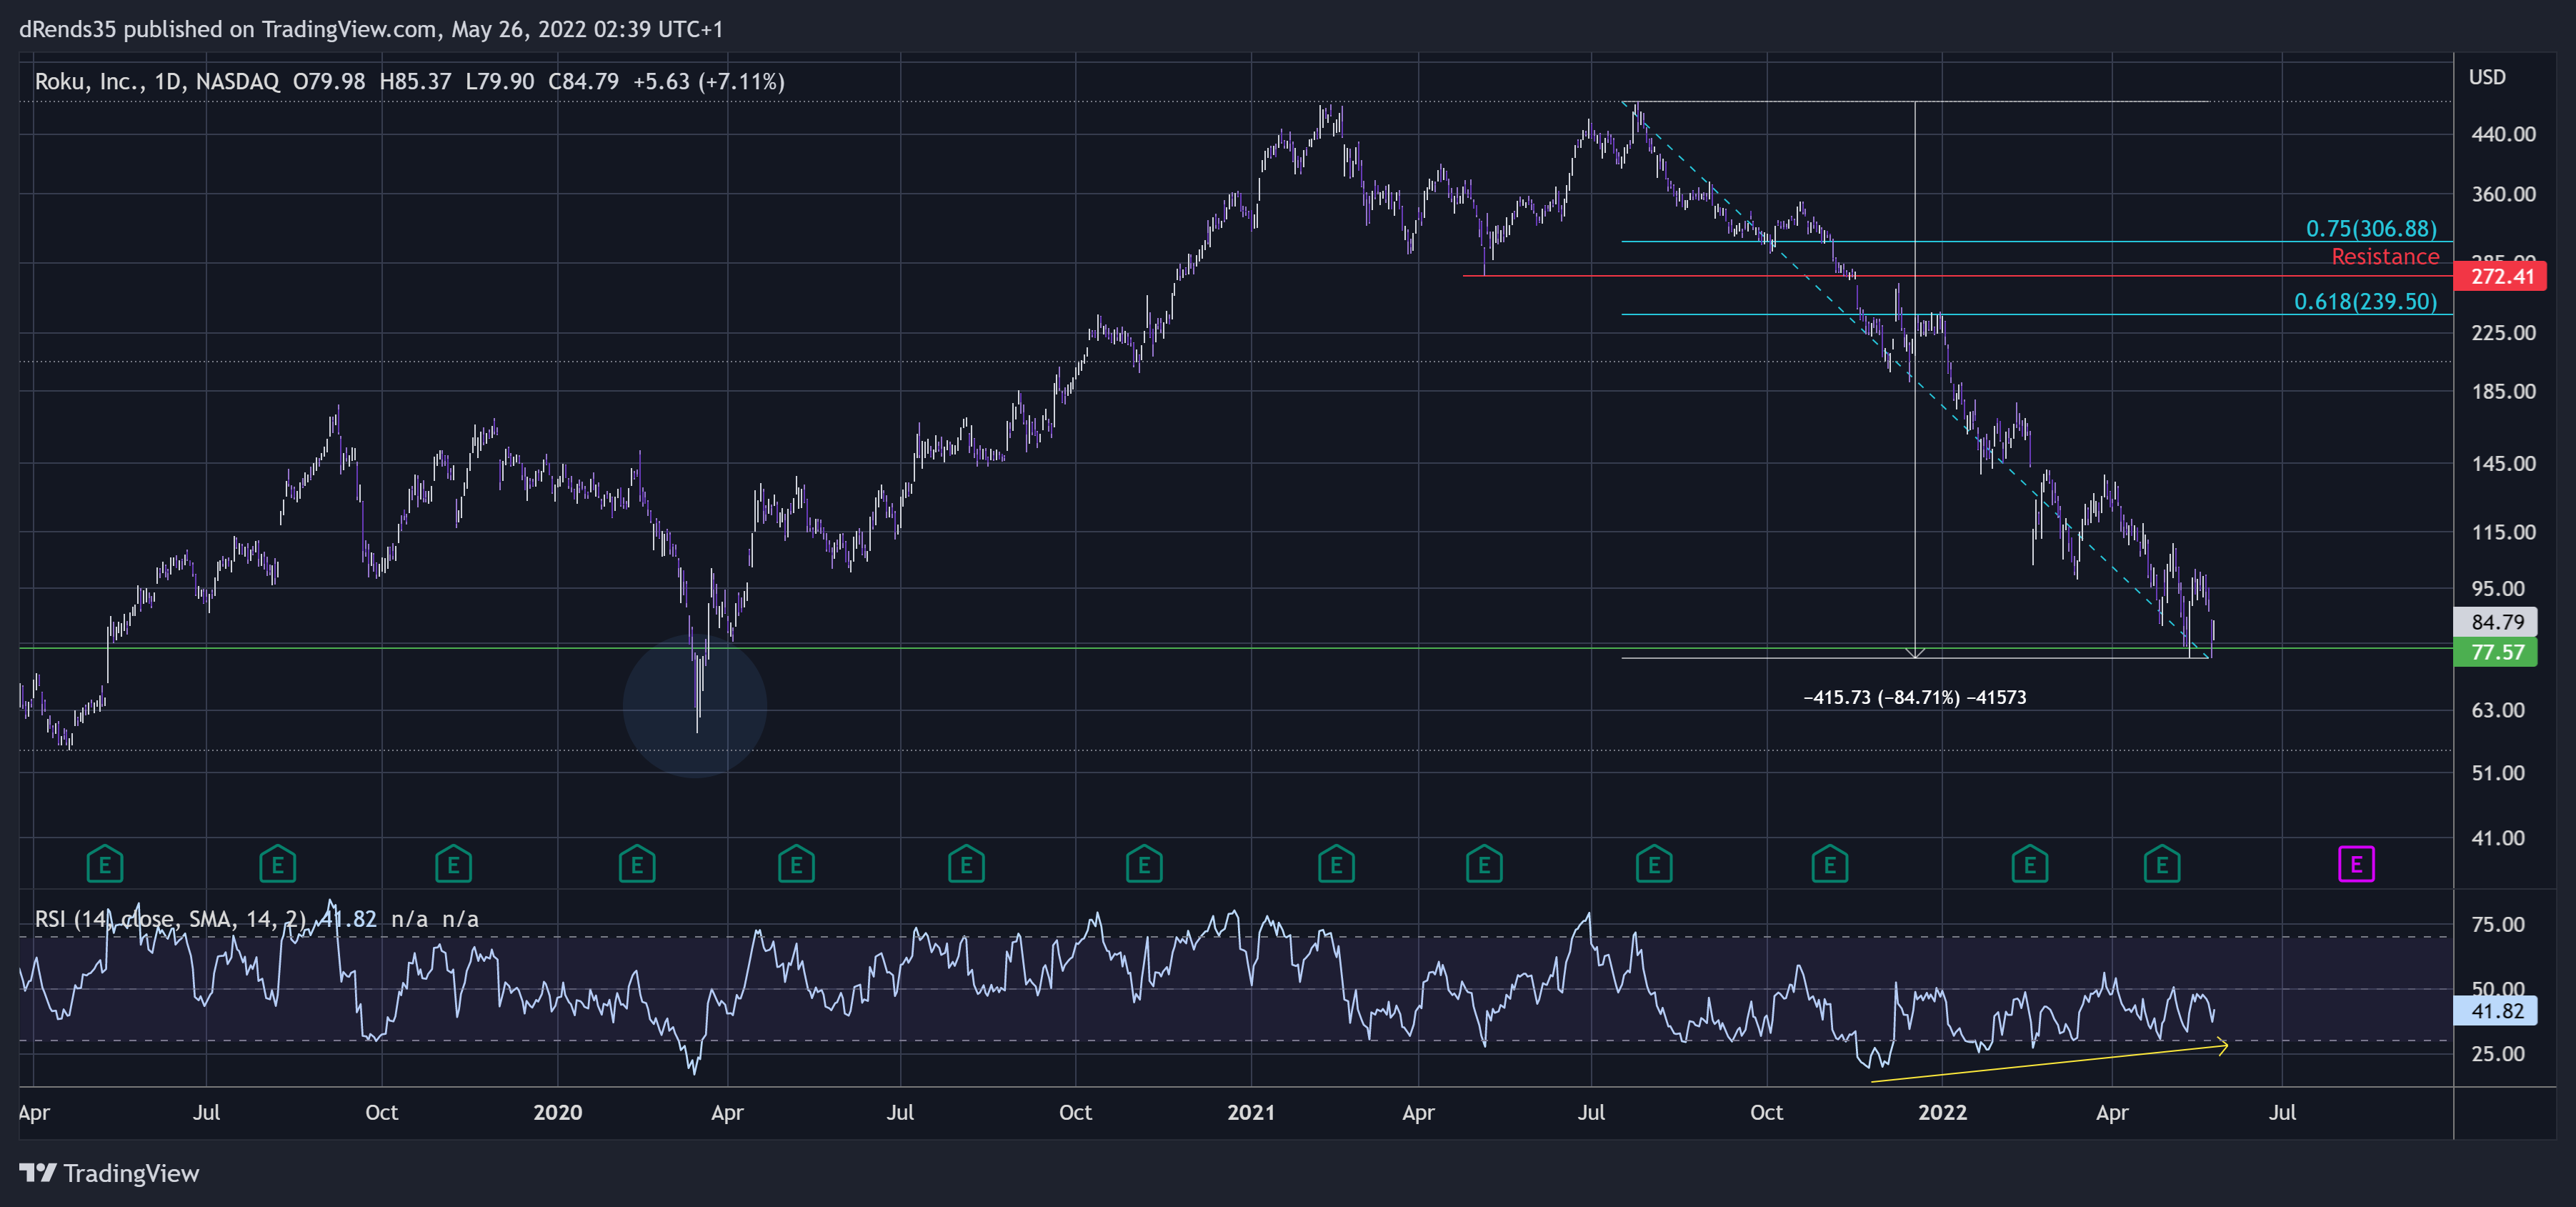Select the 0.618(239.50) Fibonacci level label
The height and width of the screenshot is (1207, 2576).
2365,301
